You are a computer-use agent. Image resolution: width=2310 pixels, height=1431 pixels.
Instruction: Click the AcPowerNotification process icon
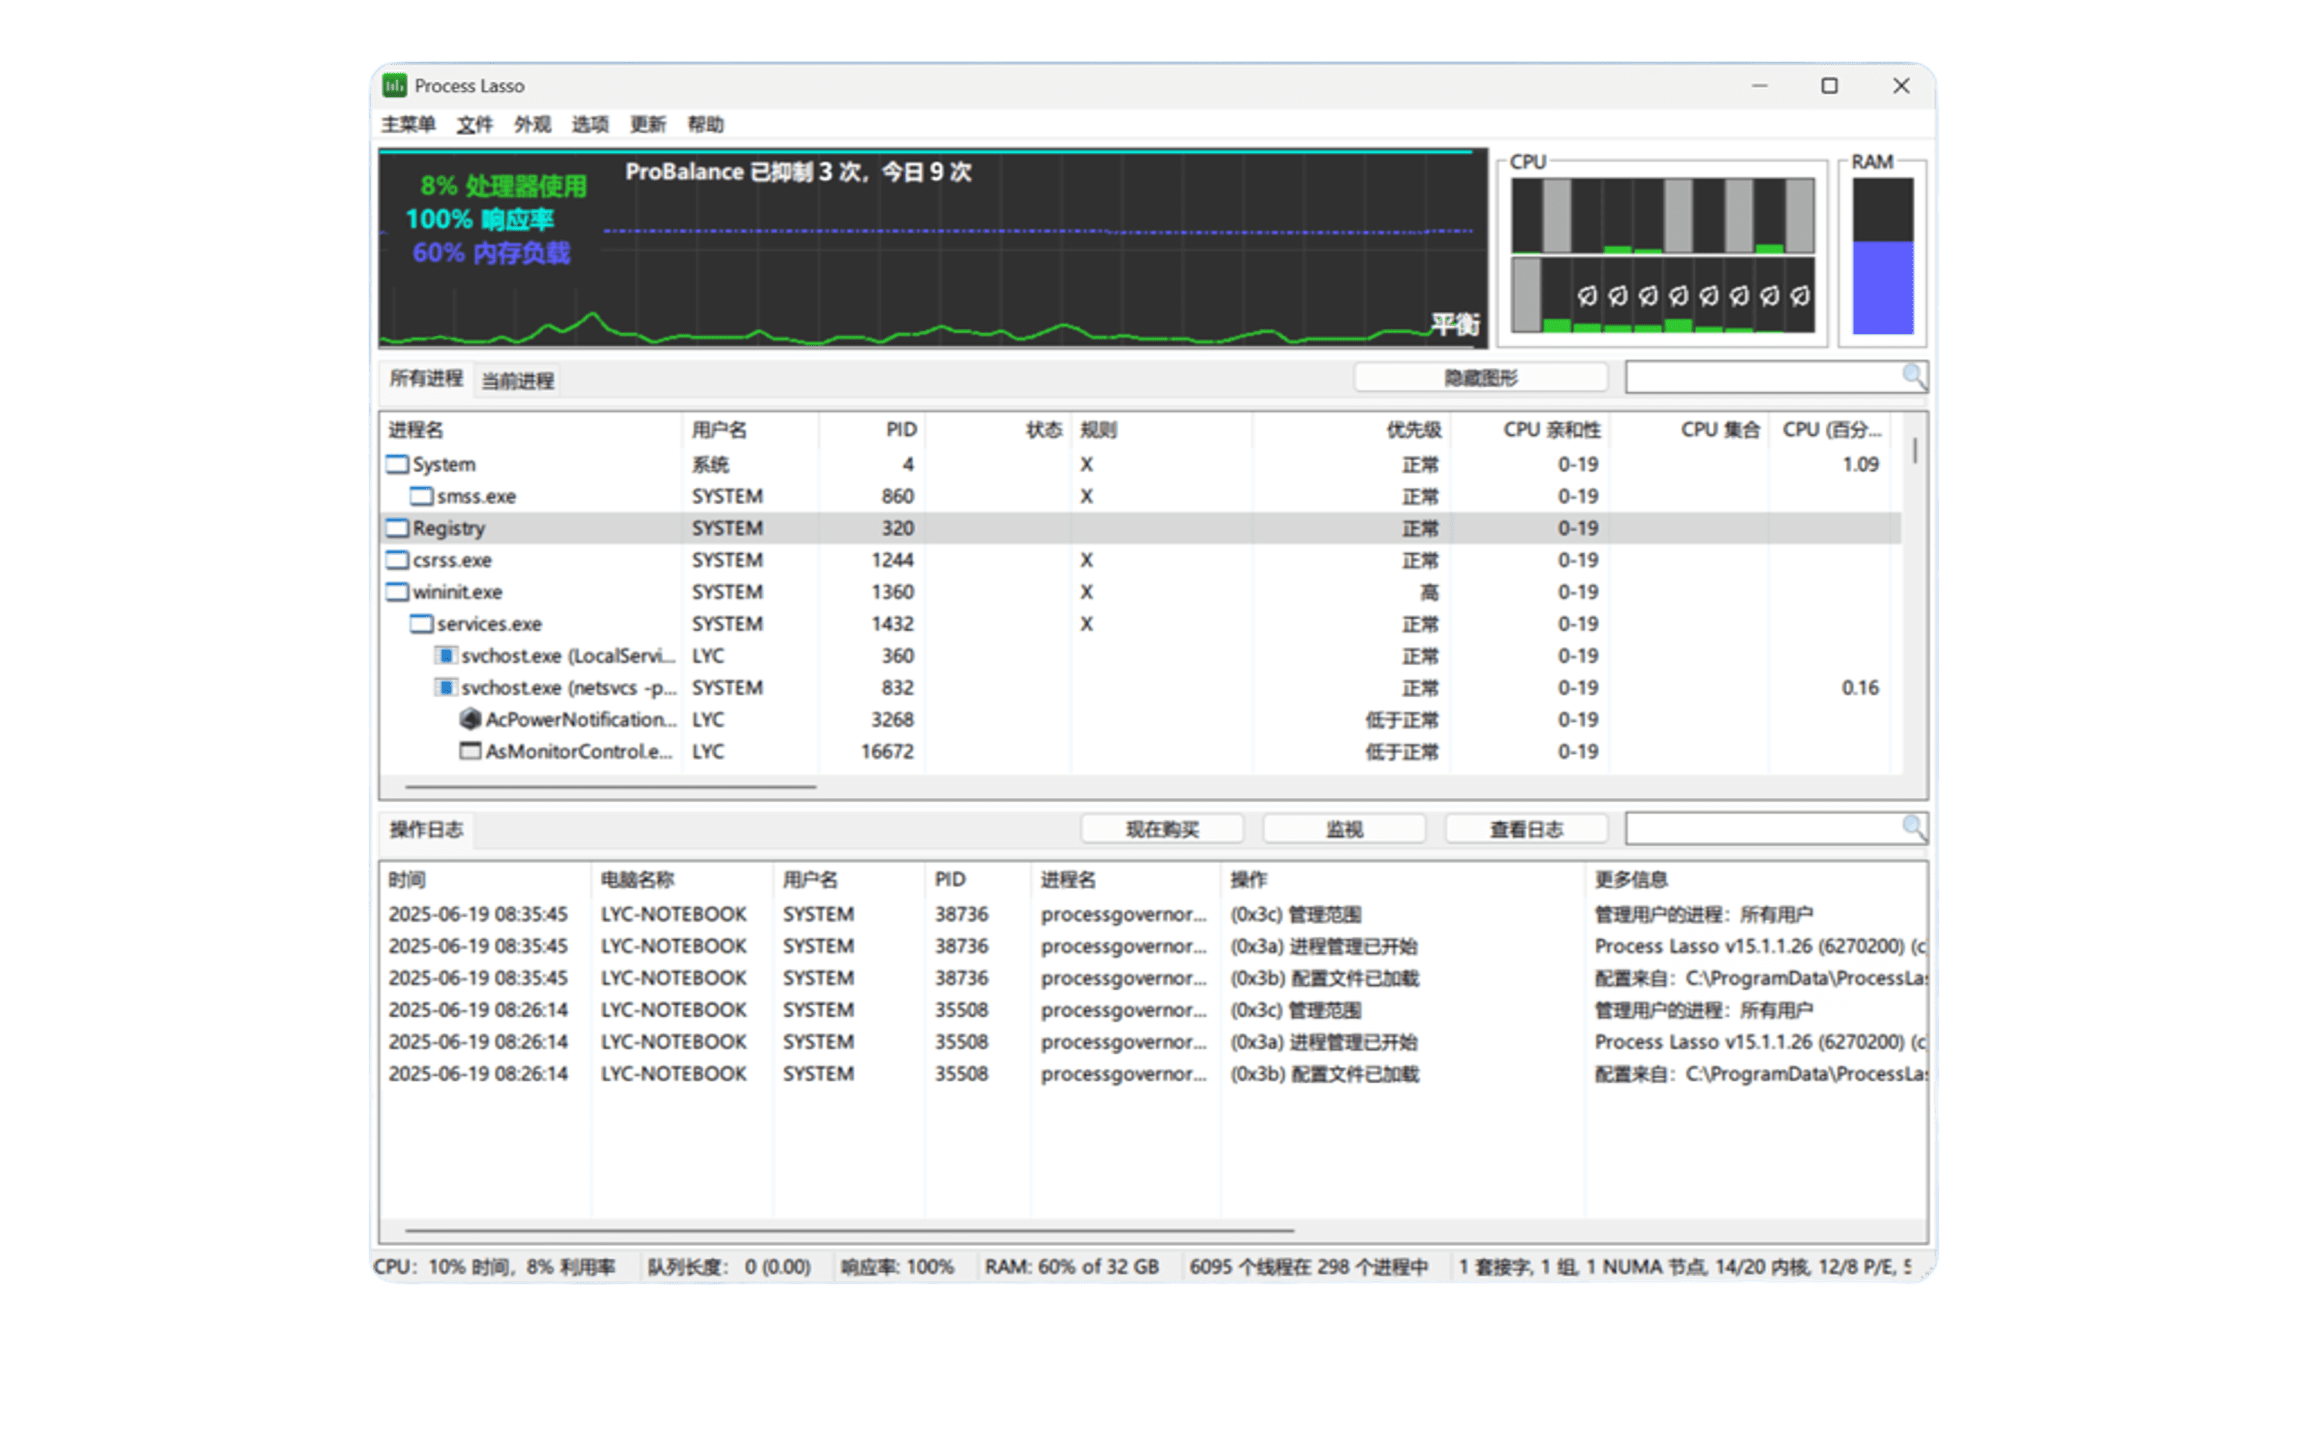click(470, 719)
